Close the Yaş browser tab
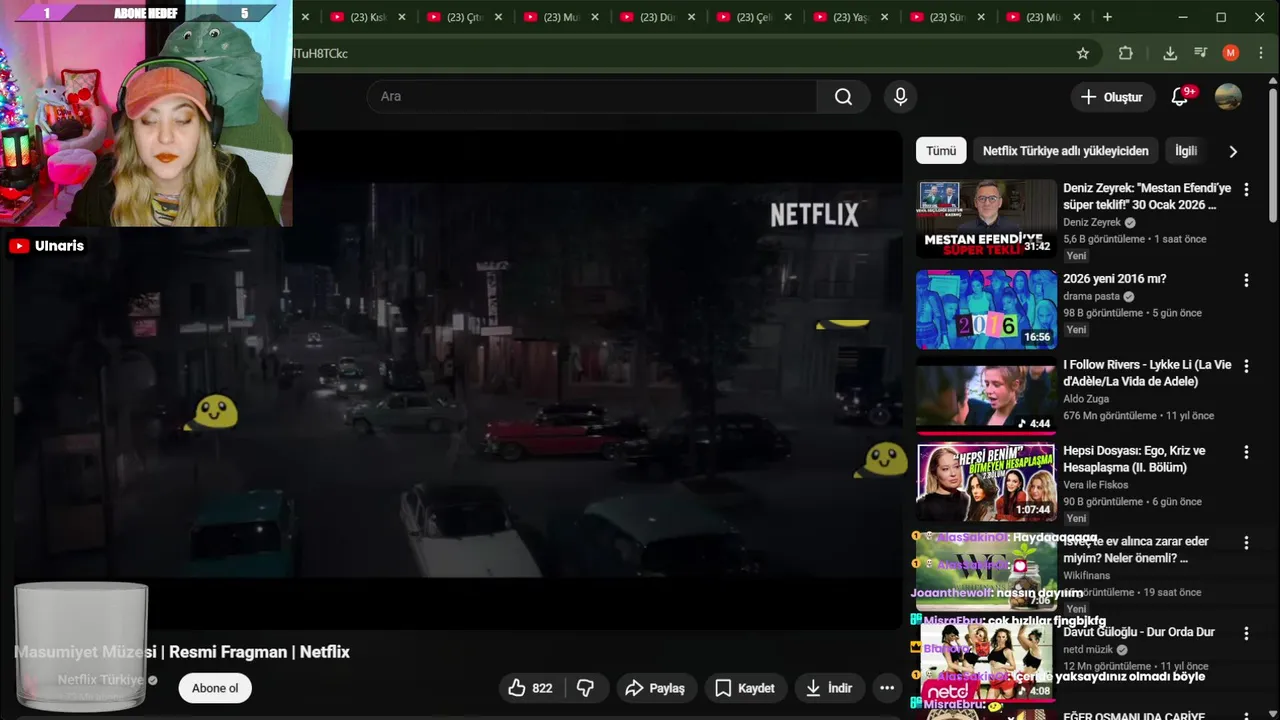 click(885, 17)
